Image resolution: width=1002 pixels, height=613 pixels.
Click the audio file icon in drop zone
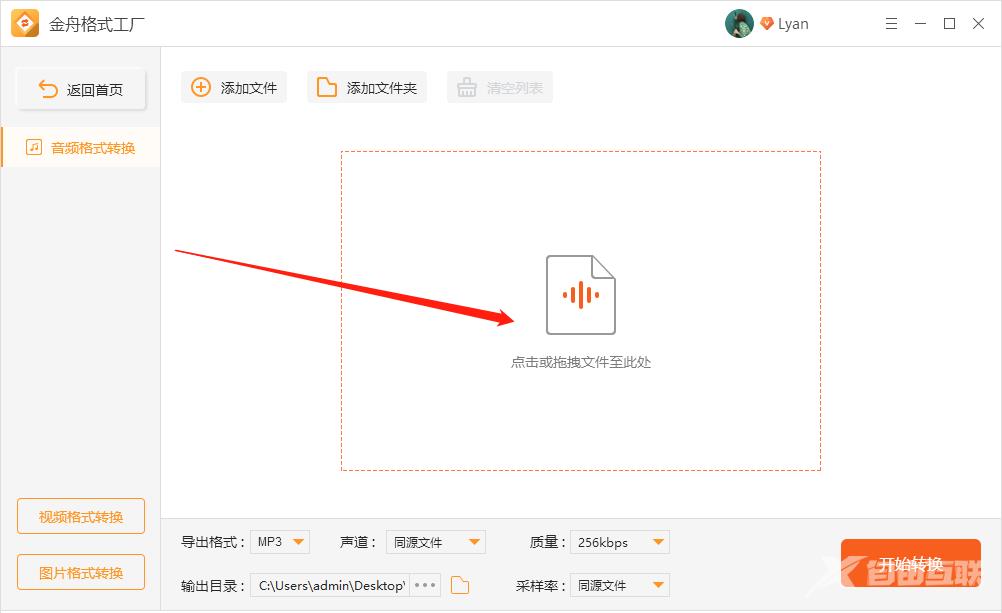[x=580, y=295]
